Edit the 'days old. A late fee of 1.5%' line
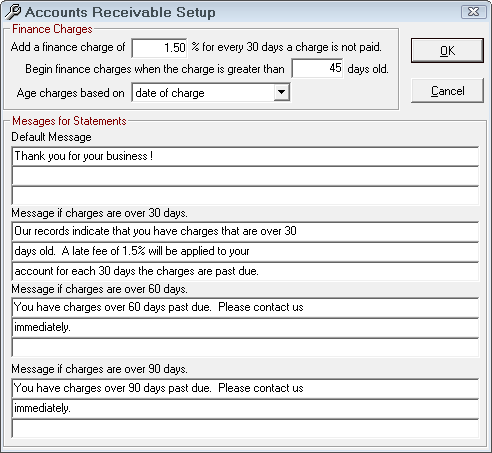The image size is (492, 453). (x=245, y=252)
